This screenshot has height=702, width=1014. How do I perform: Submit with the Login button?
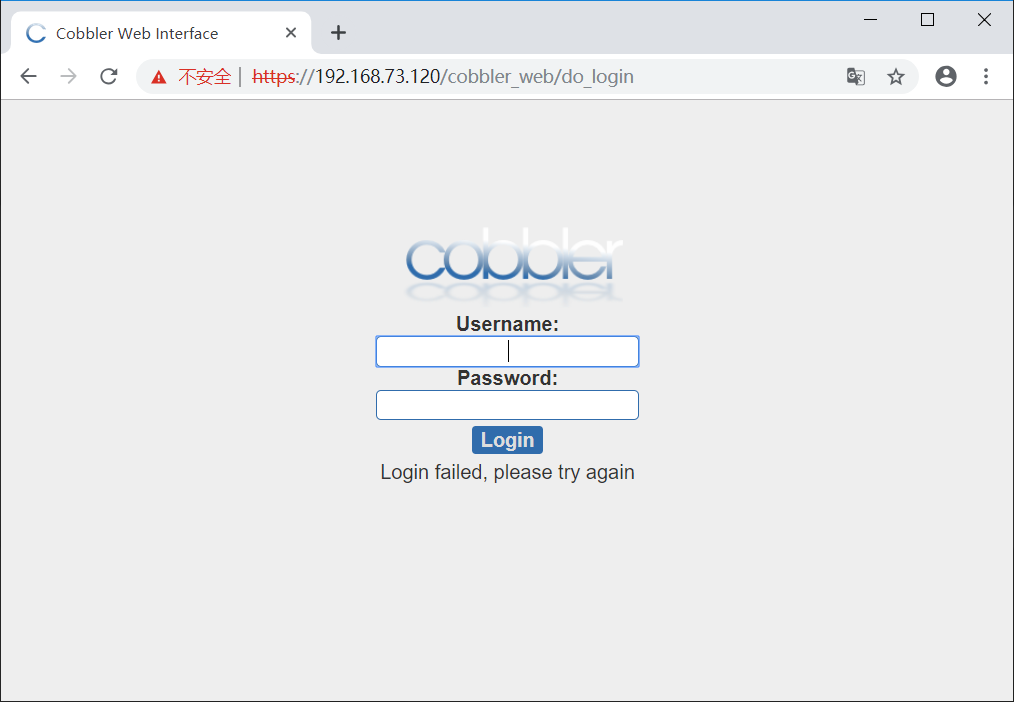(508, 440)
